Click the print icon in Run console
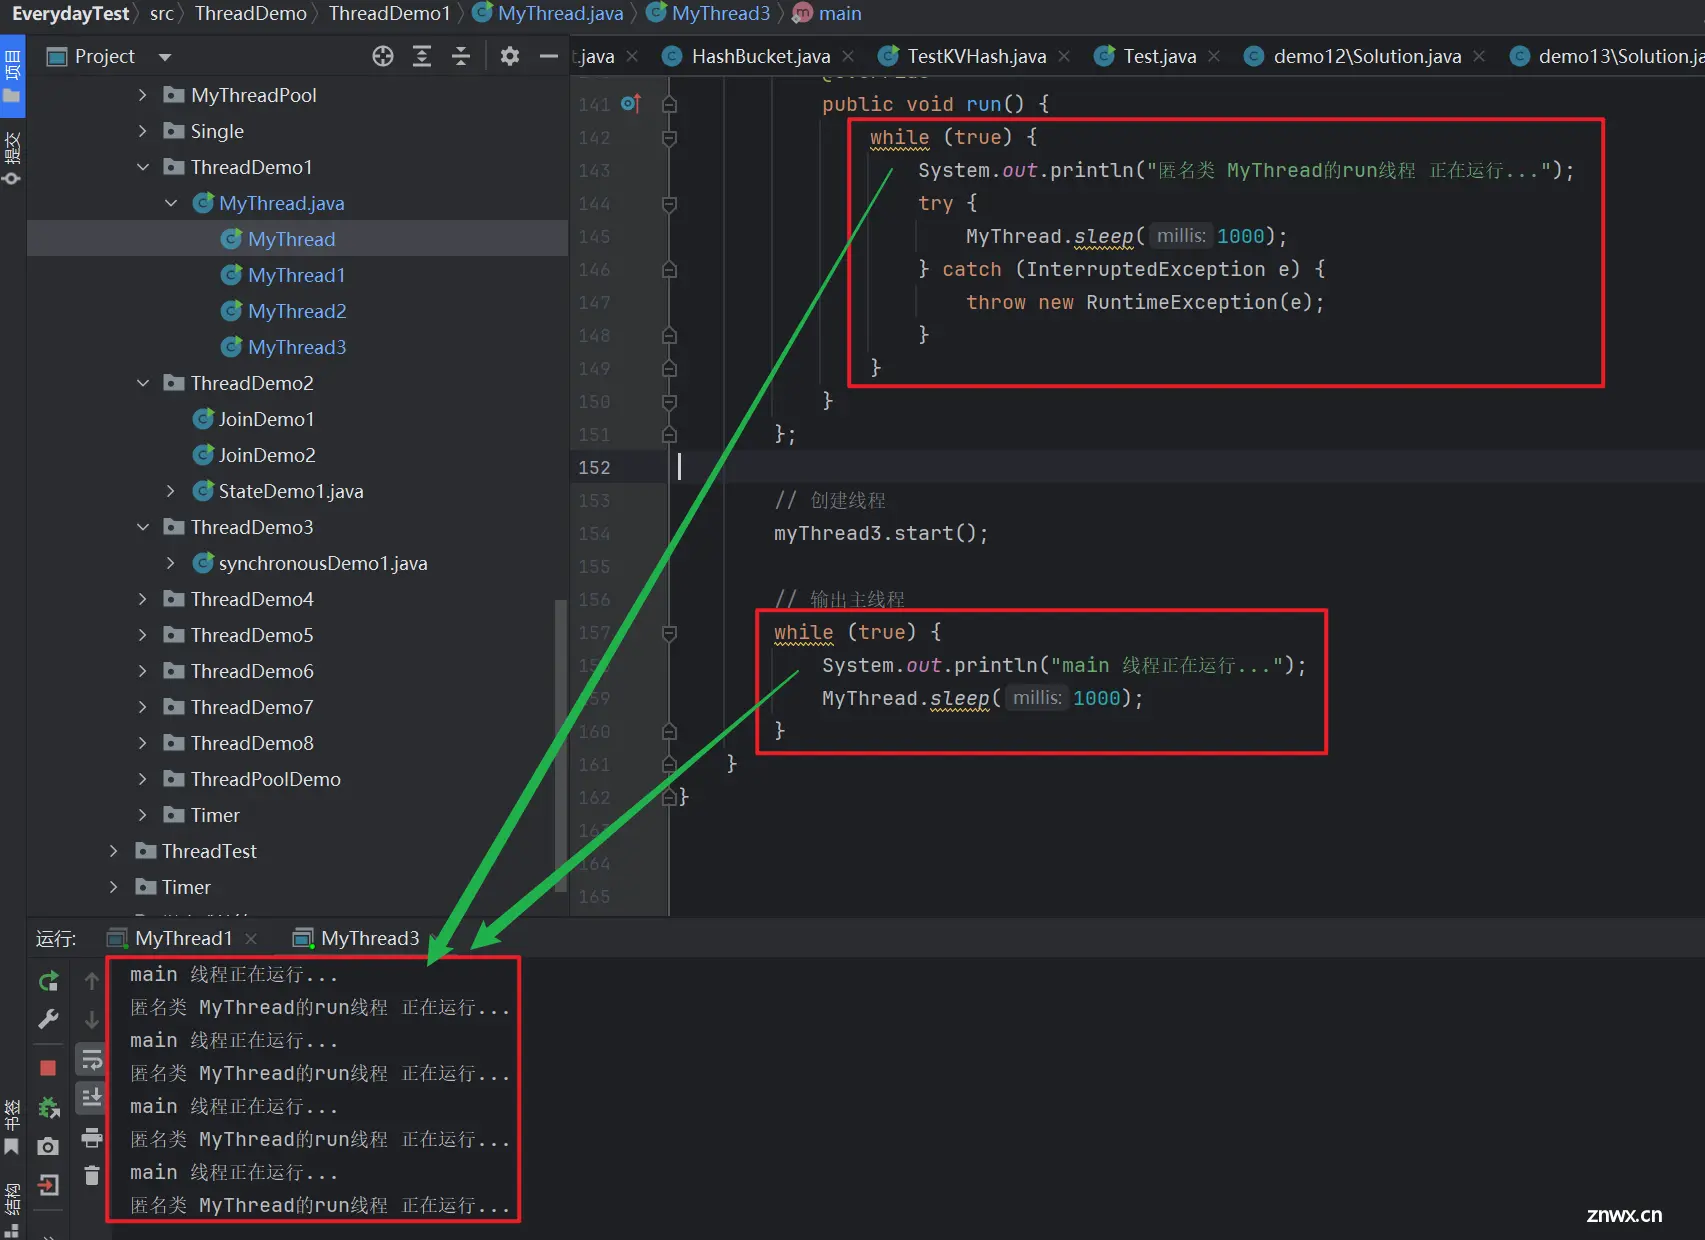Image resolution: width=1705 pixels, height=1240 pixels. click(92, 1138)
